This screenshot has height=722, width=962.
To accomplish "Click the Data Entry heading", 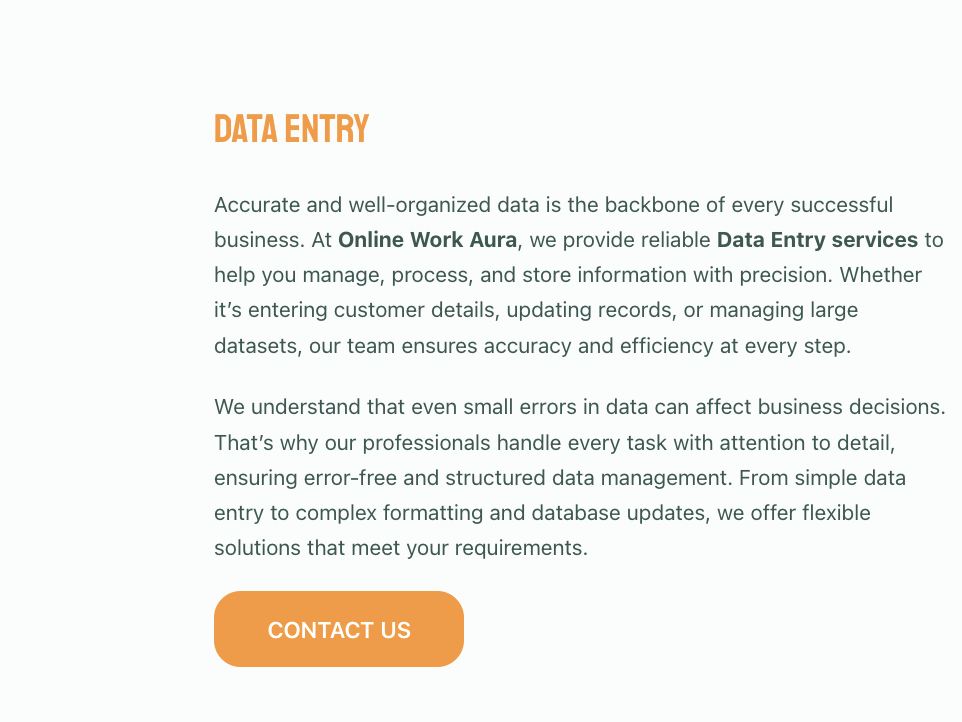I will 291,130.
